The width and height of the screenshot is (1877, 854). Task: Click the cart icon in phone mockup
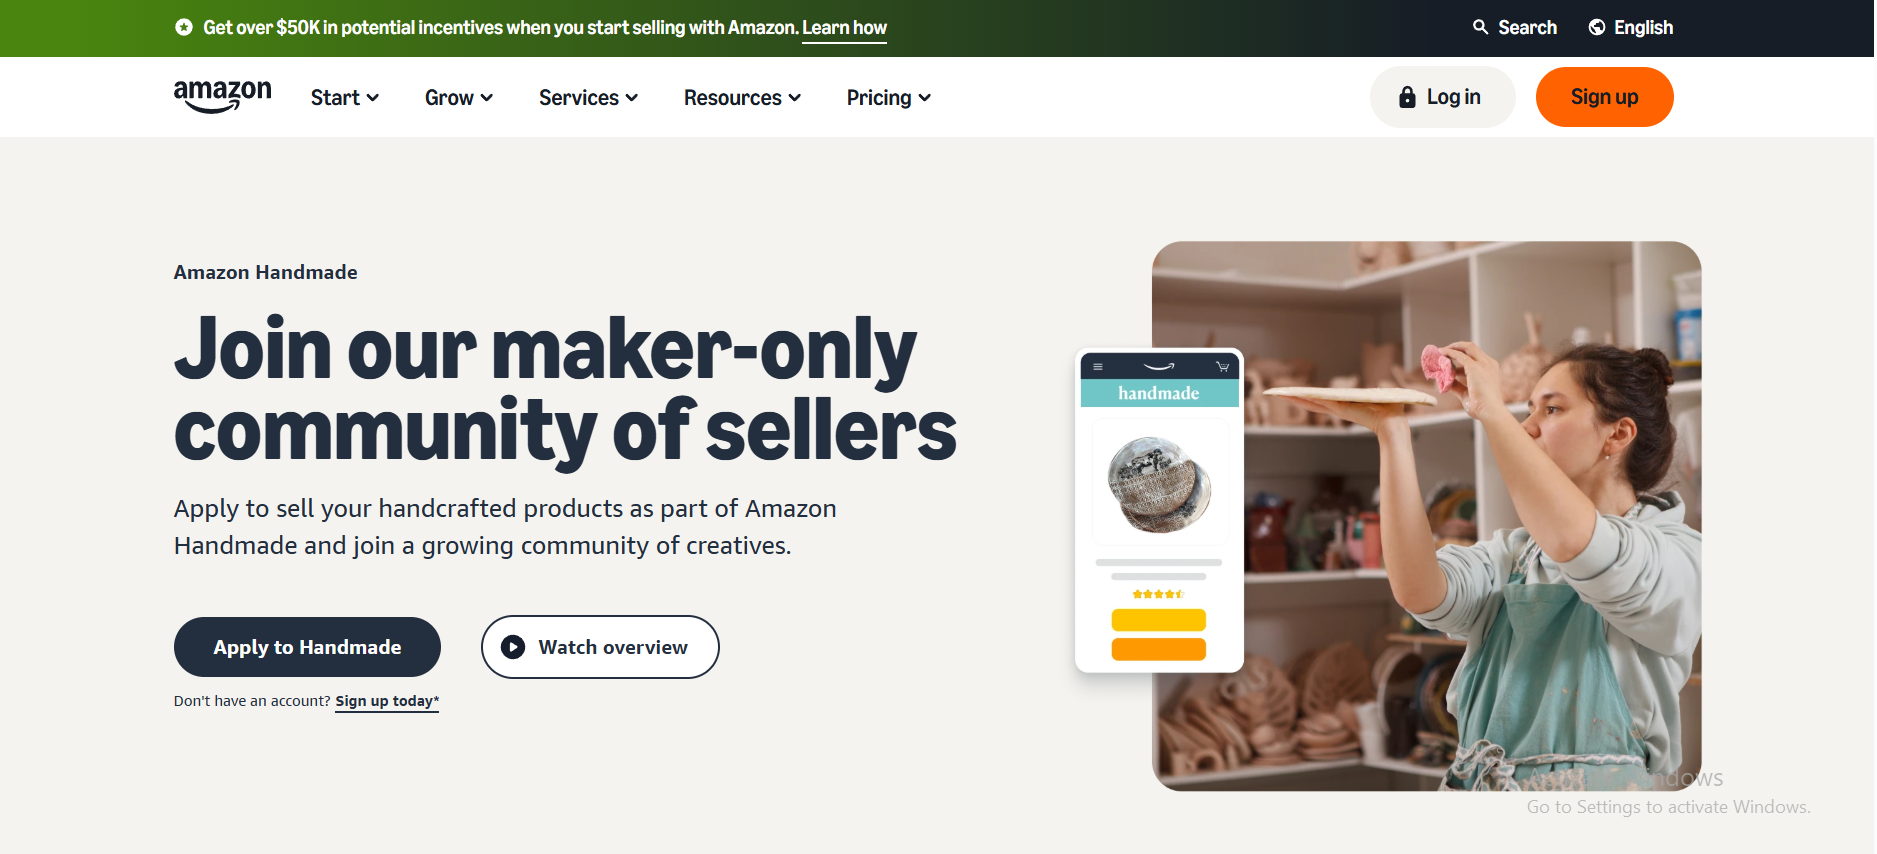pyautogui.click(x=1222, y=367)
